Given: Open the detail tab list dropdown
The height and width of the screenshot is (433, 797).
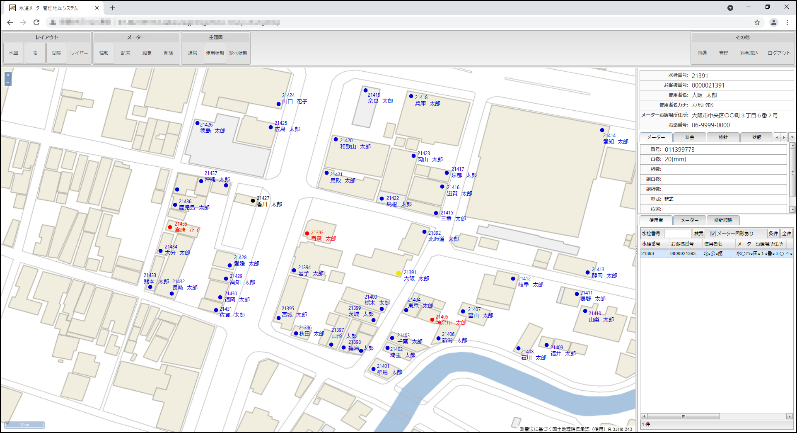Looking at the screenshot, I should coord(791,137).
